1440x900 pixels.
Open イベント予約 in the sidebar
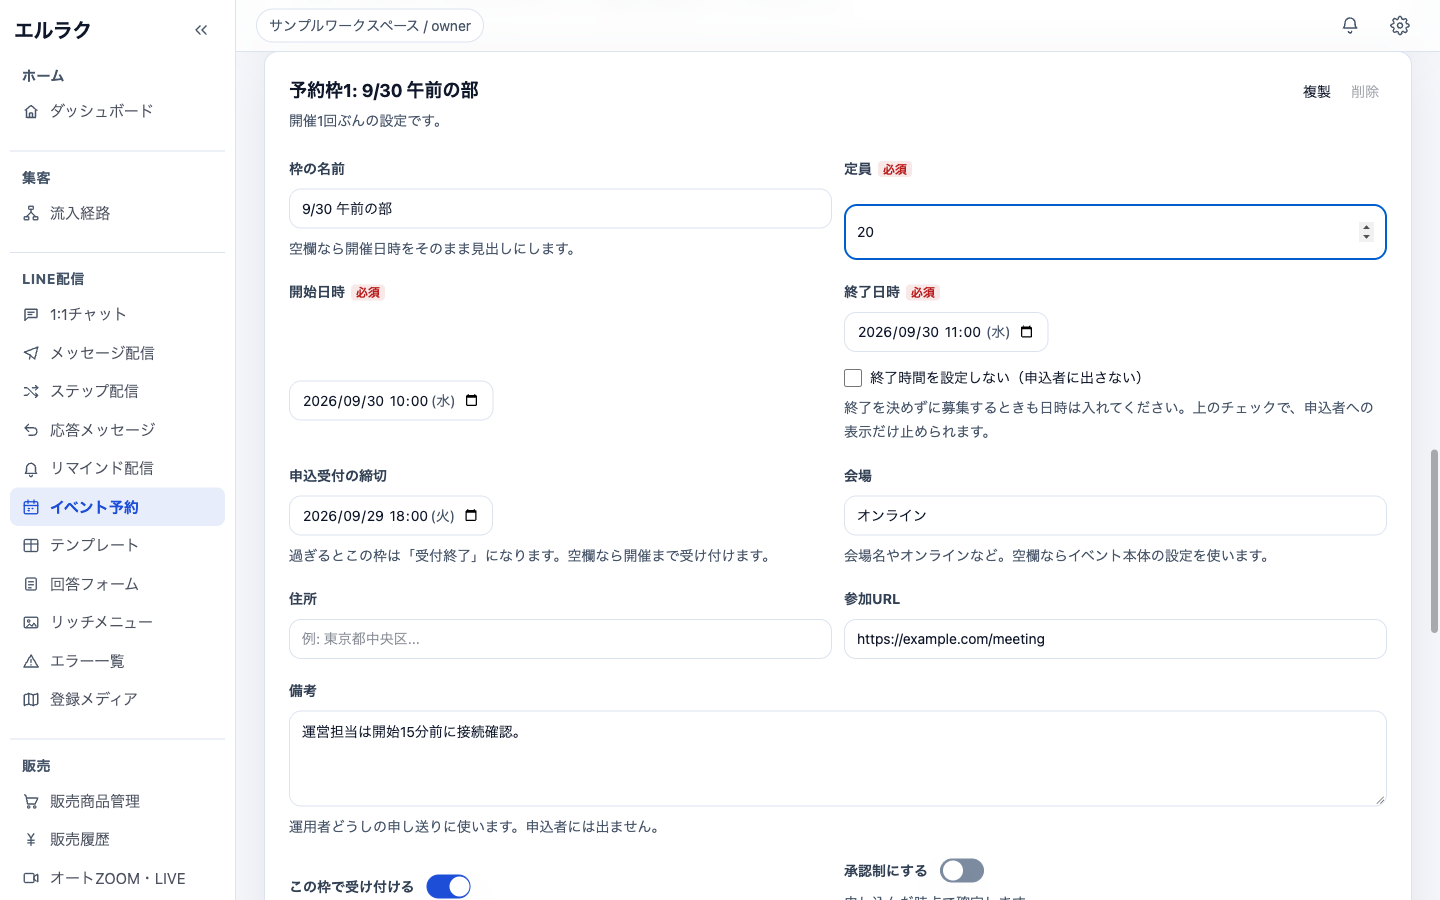click(x=117, y=507)
